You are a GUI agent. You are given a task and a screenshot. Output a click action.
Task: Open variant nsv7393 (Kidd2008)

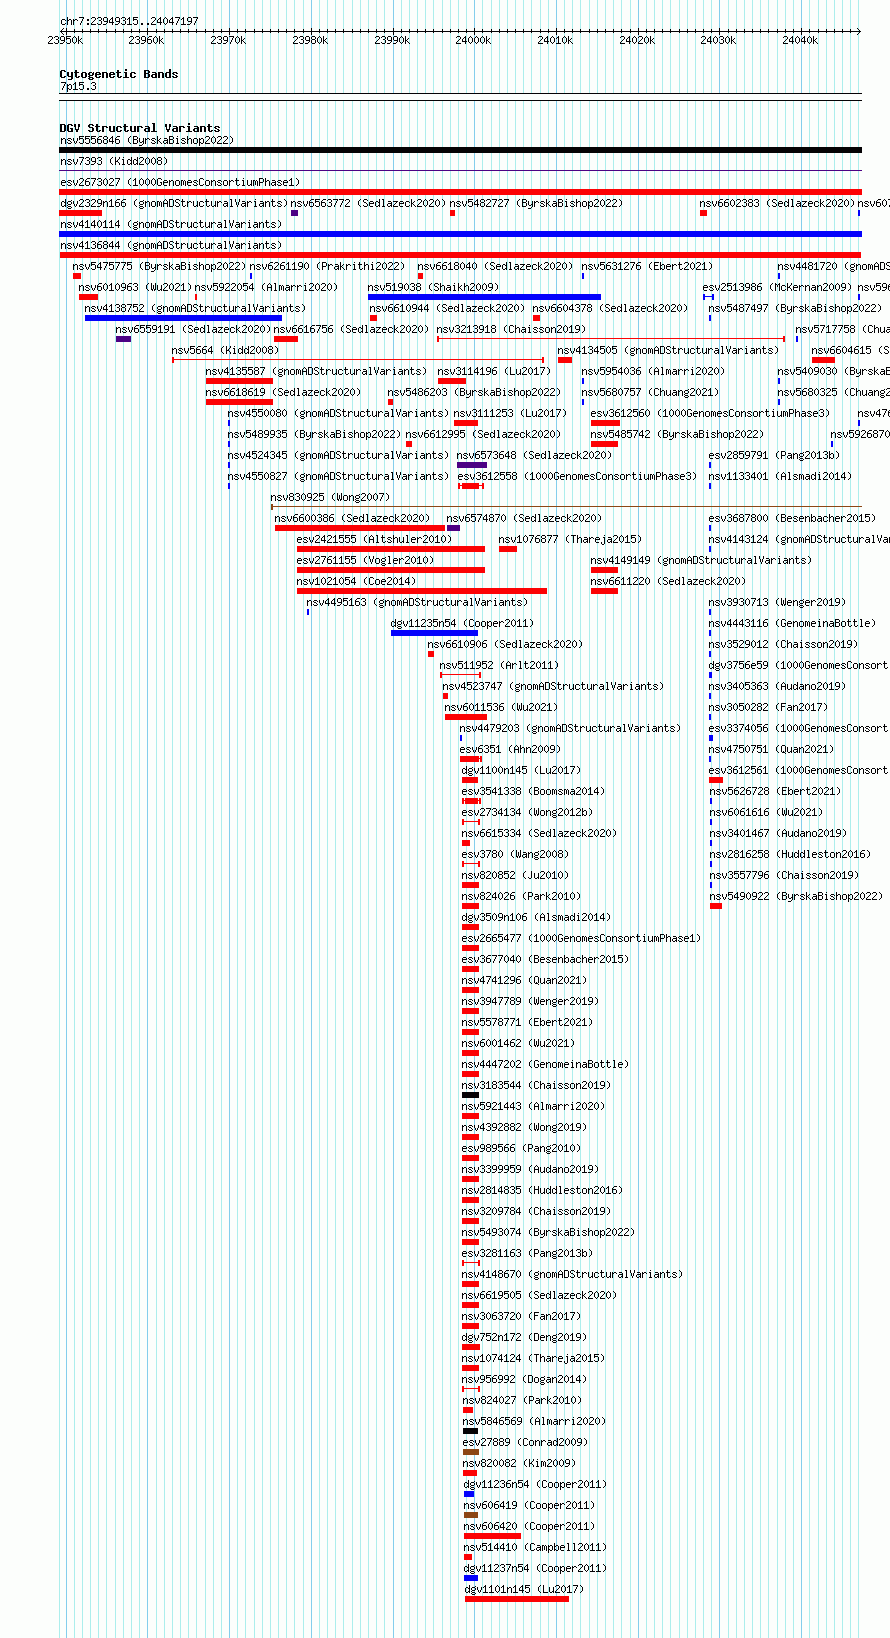click(x=114, y=161)
